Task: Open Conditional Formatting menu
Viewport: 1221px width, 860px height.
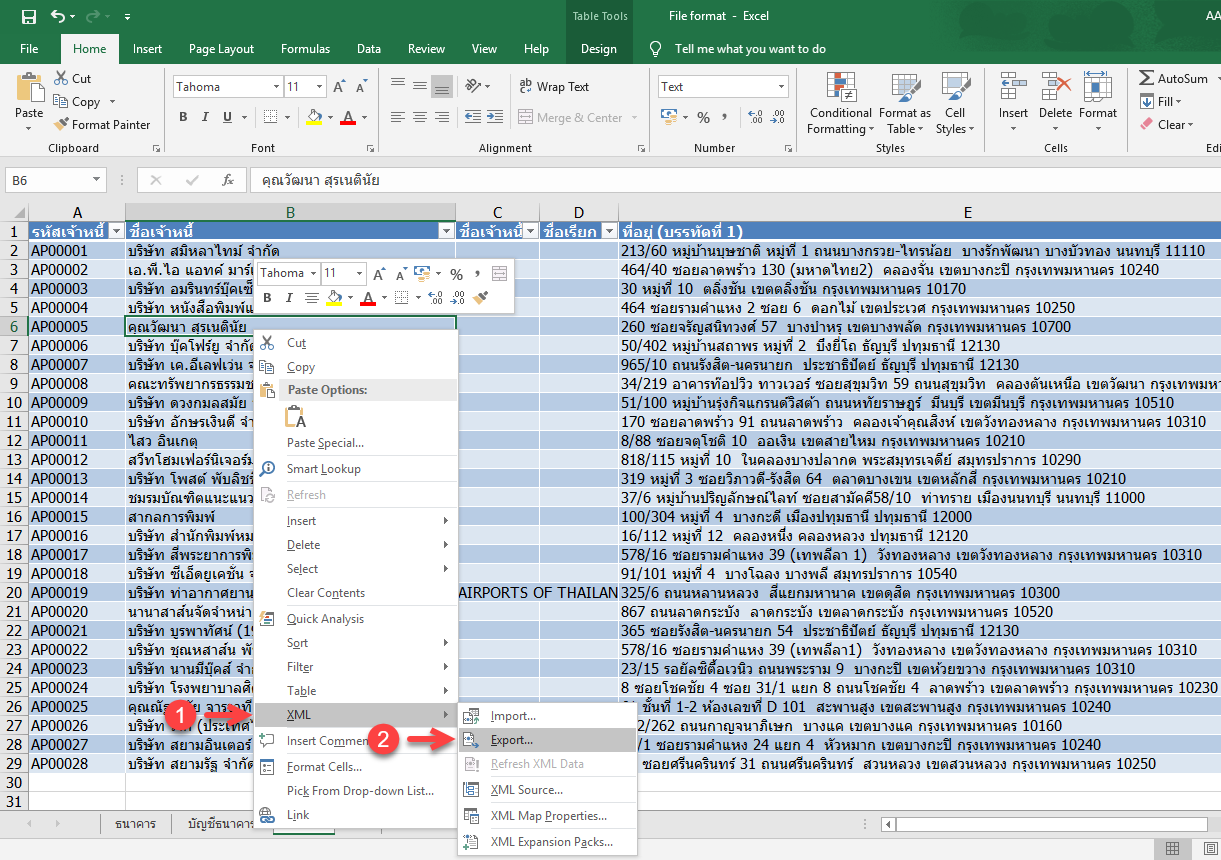Action: click(841, 104)
